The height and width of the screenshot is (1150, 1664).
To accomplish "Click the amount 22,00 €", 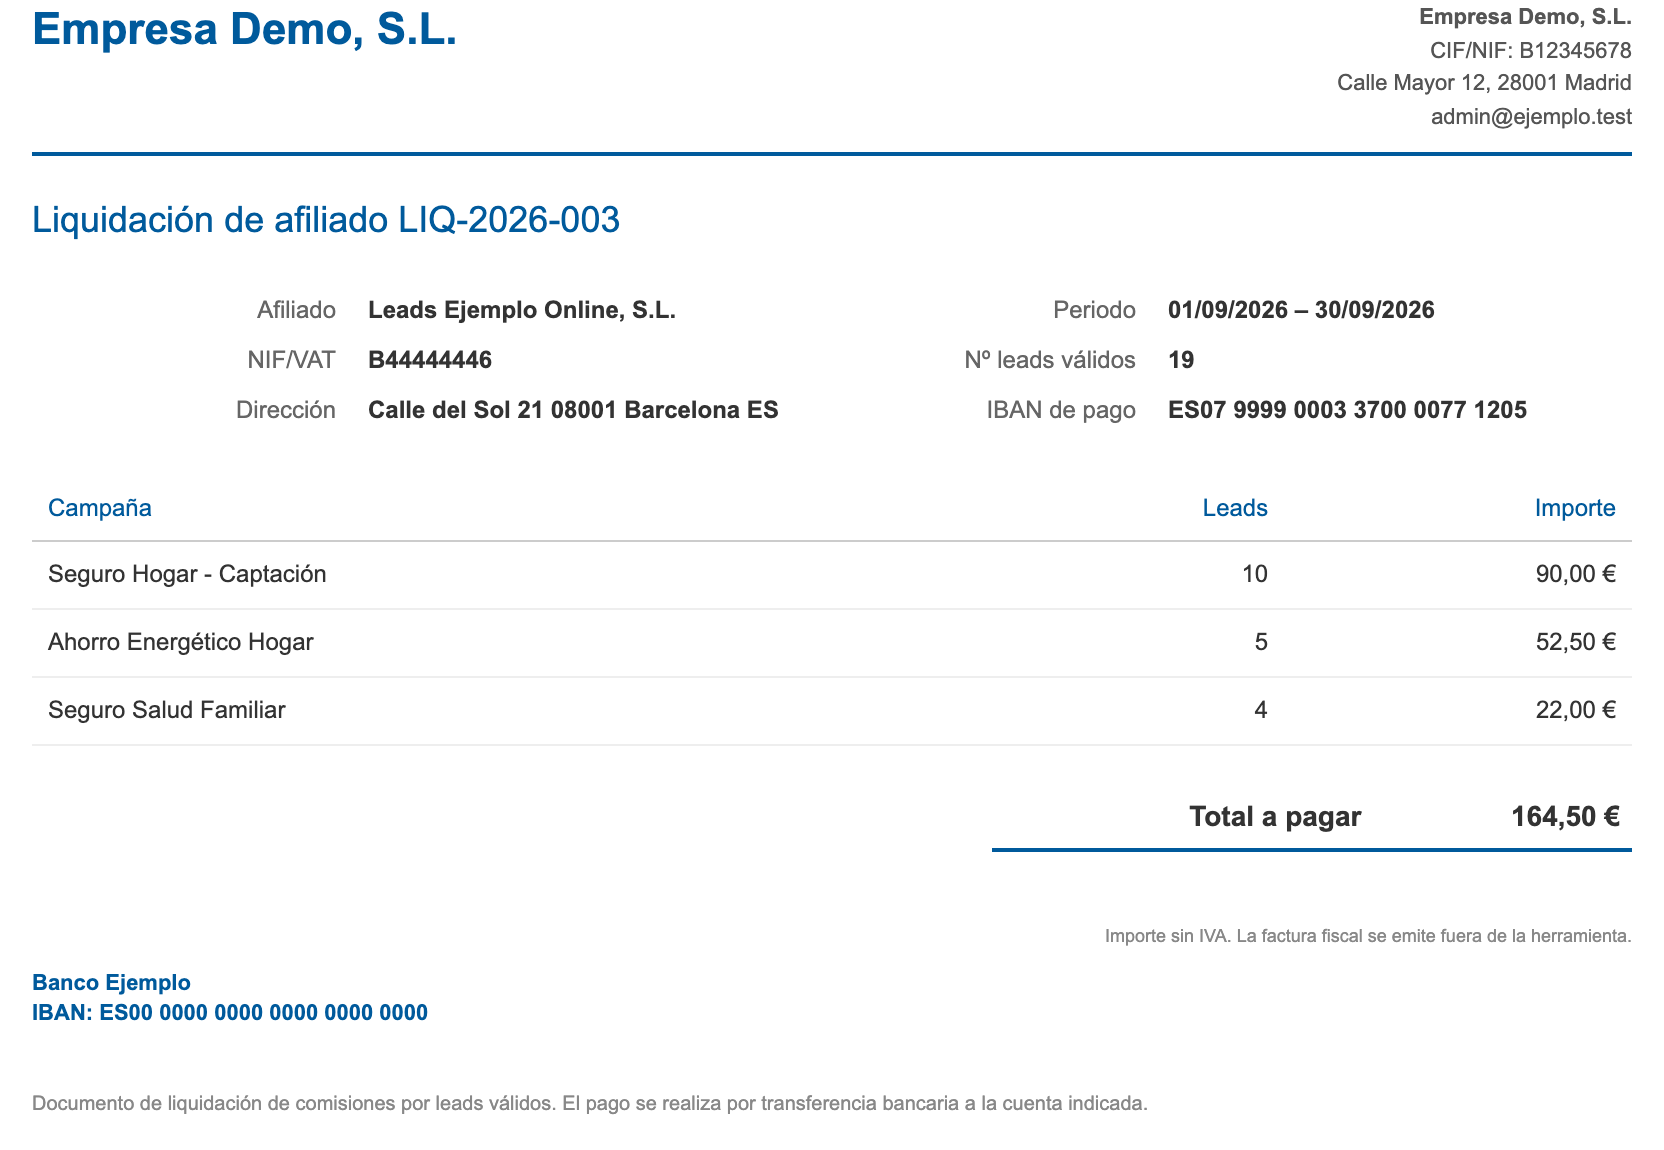I will pyautogui.click(x=1576, y=710).
